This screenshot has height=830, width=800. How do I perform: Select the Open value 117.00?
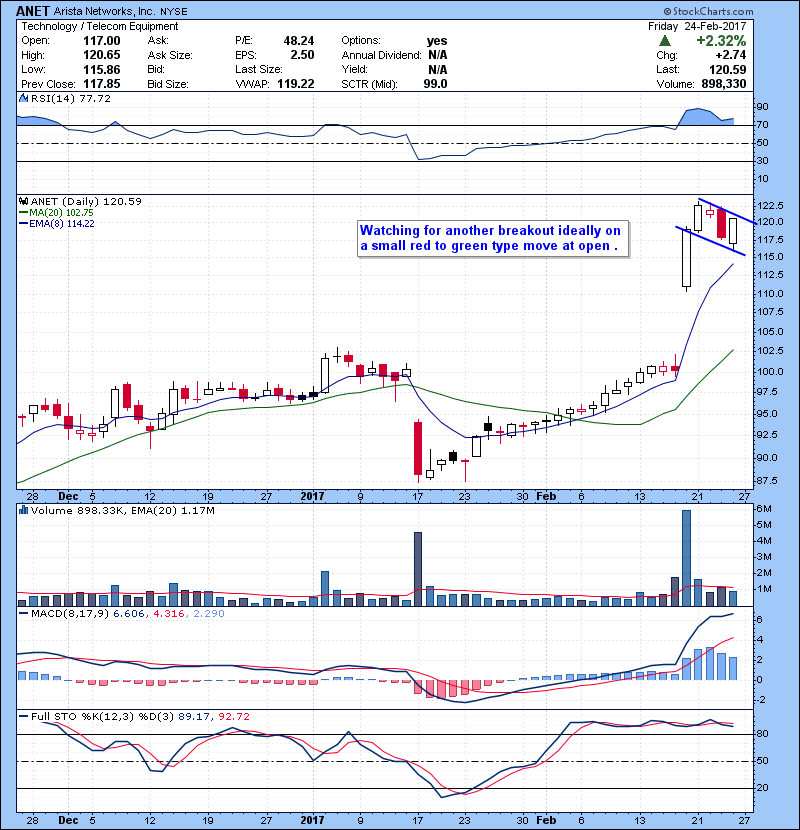tap(102, 41)
